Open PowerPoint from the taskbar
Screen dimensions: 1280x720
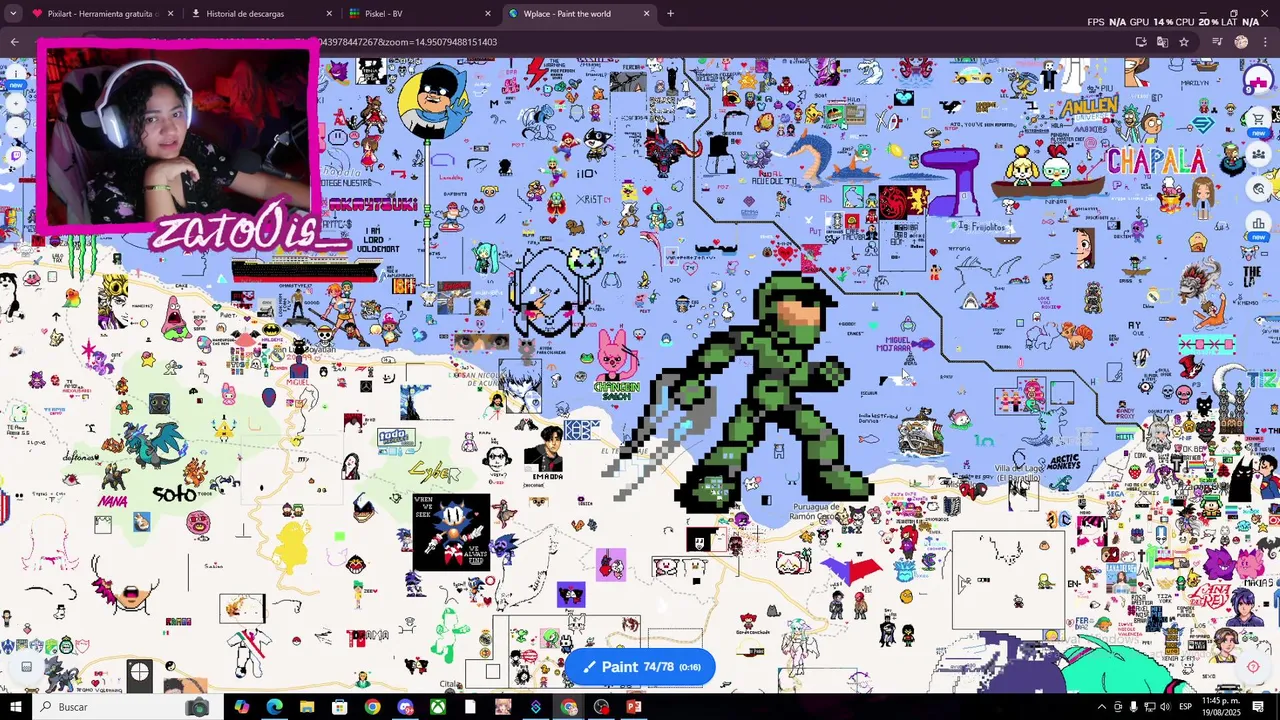pos(633,707)
